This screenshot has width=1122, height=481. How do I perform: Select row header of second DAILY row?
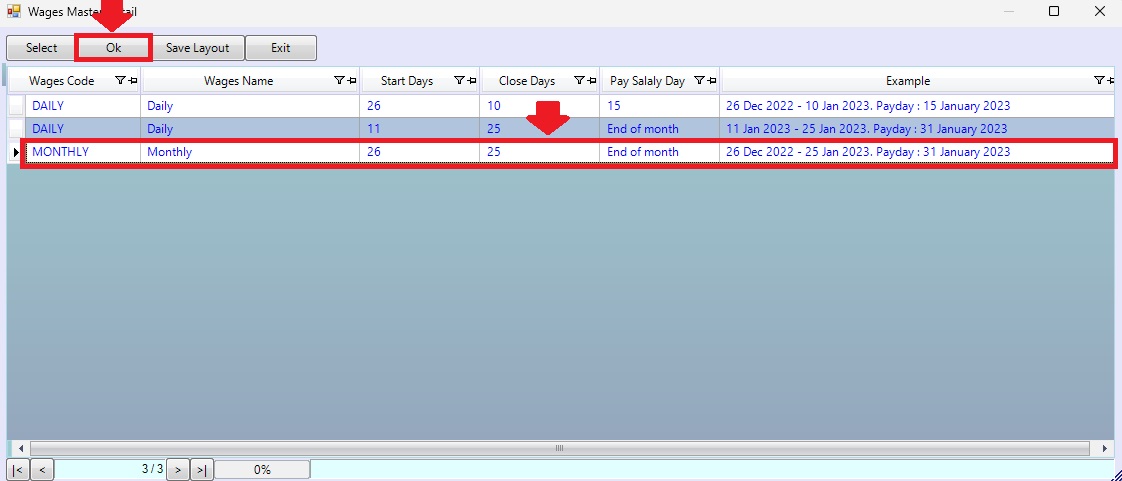tap(16, 128)
